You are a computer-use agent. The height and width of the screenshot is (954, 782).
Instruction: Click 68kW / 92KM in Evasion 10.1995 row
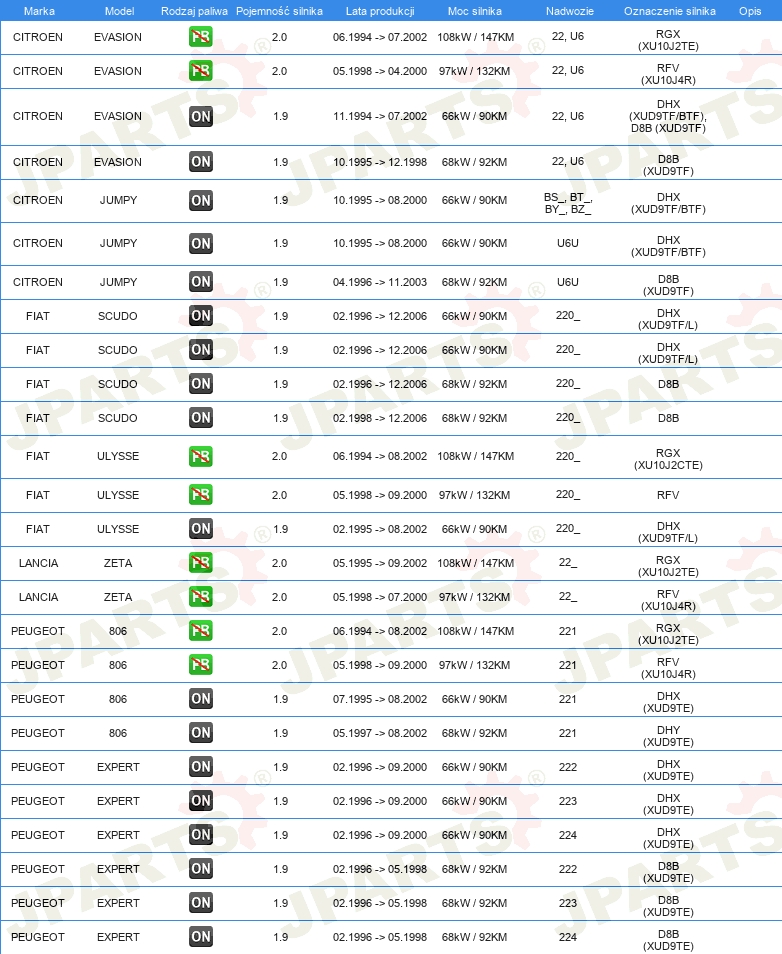click(475, 162)
